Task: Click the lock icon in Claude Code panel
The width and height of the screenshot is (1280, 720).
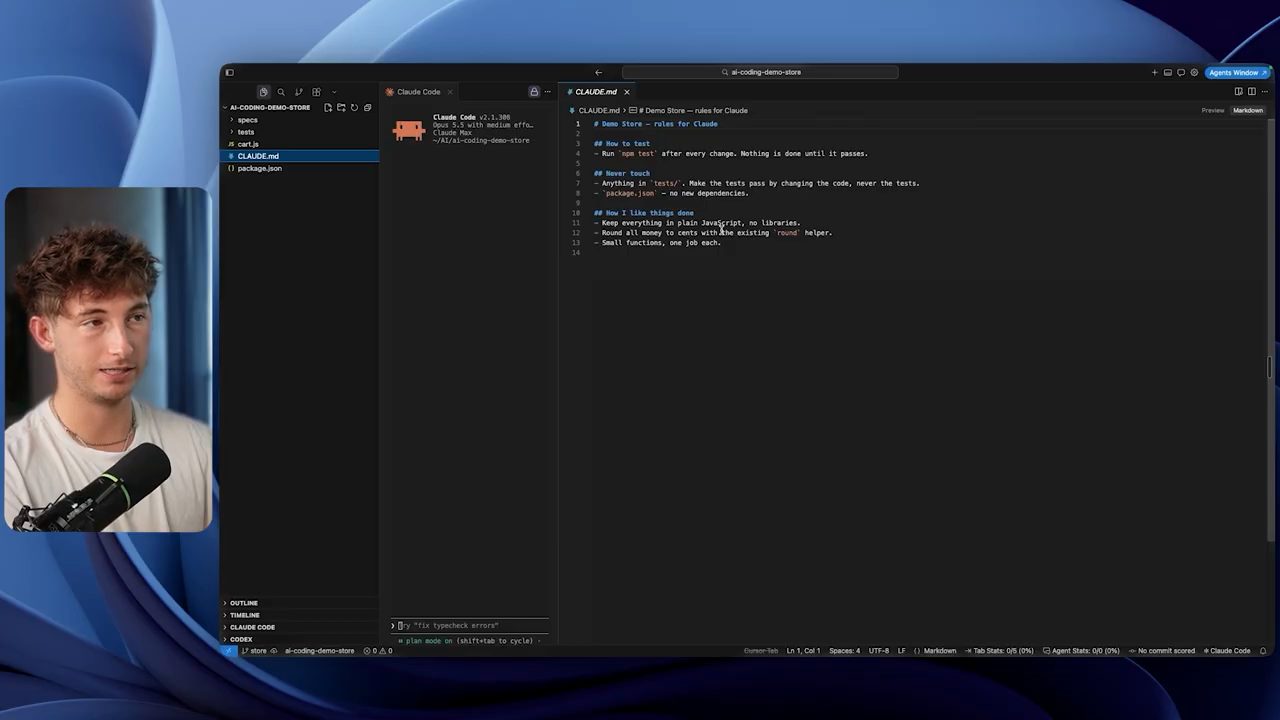Action: [534, 92]
